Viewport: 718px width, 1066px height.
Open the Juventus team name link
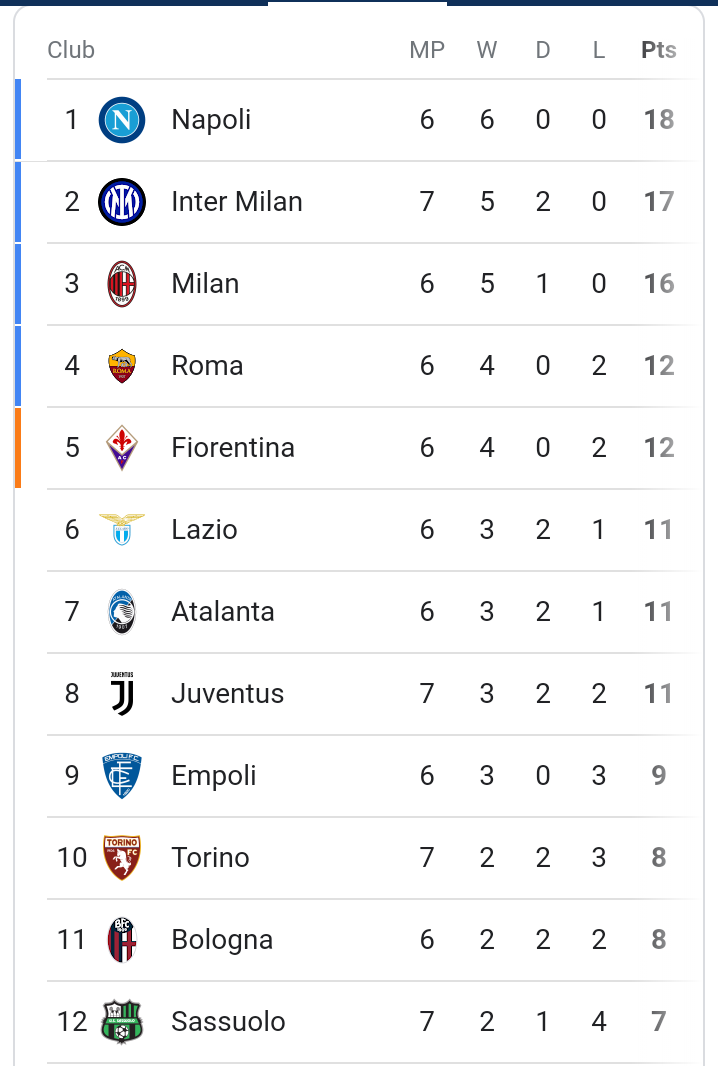pos(228,693)
